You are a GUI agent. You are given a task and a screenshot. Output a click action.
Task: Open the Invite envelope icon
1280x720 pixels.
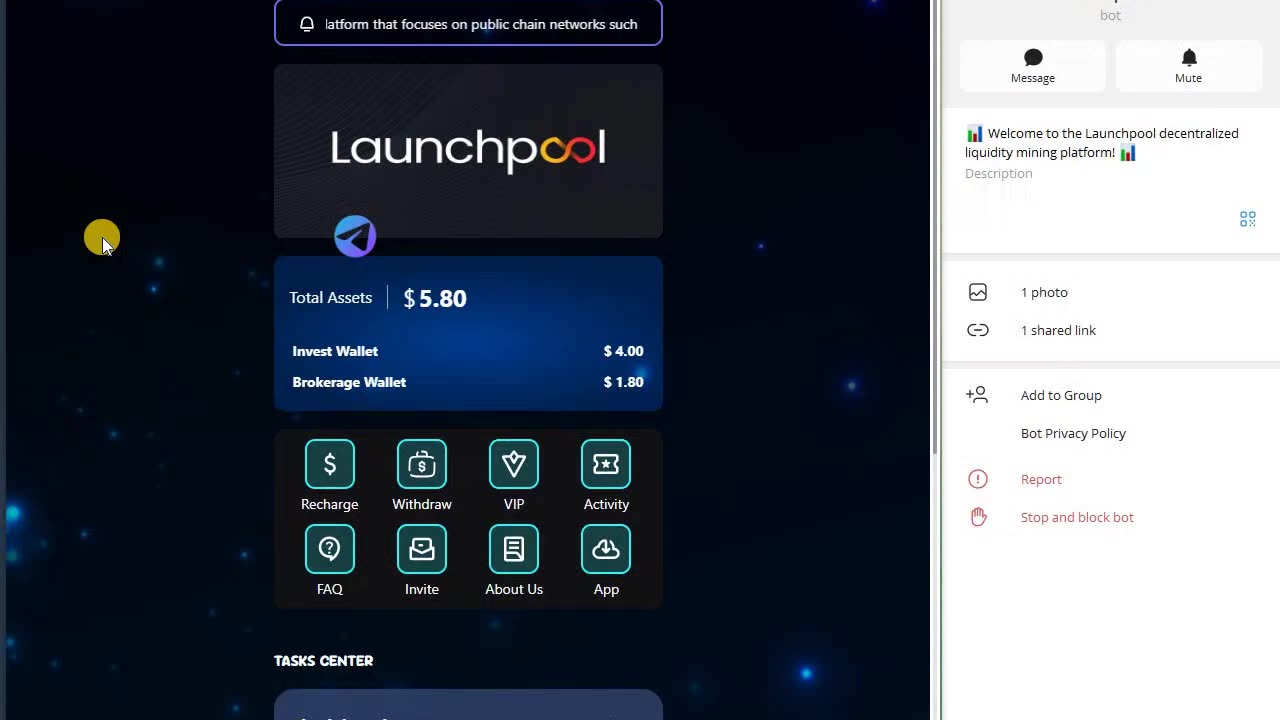[x=422, y=549]
